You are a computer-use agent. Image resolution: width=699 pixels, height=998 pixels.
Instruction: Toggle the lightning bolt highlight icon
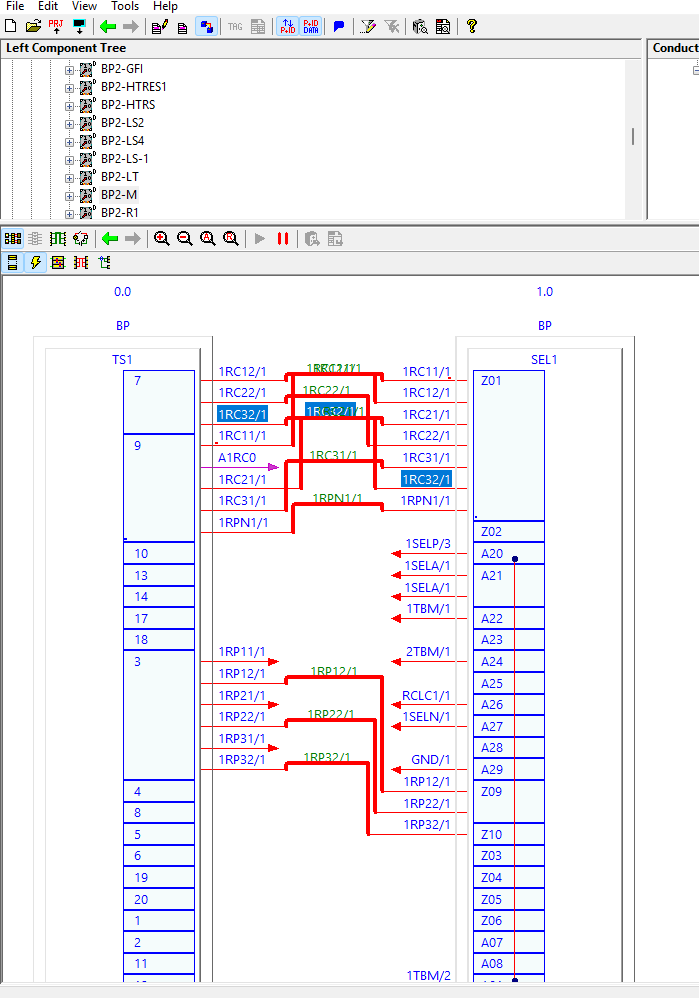[x=35, y=262]
